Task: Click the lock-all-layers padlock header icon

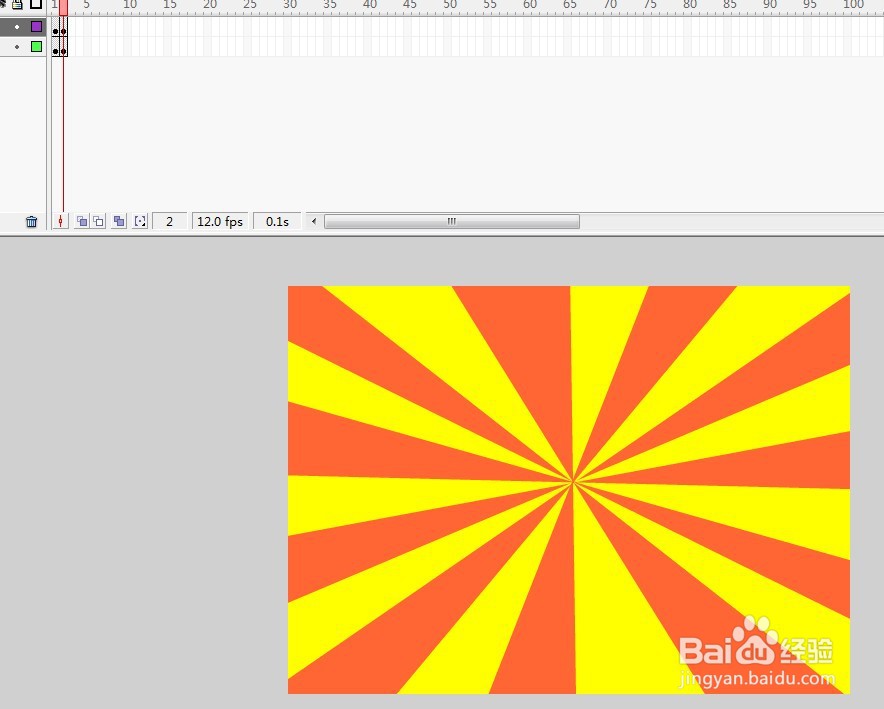Action: click(x=17, y=5)
